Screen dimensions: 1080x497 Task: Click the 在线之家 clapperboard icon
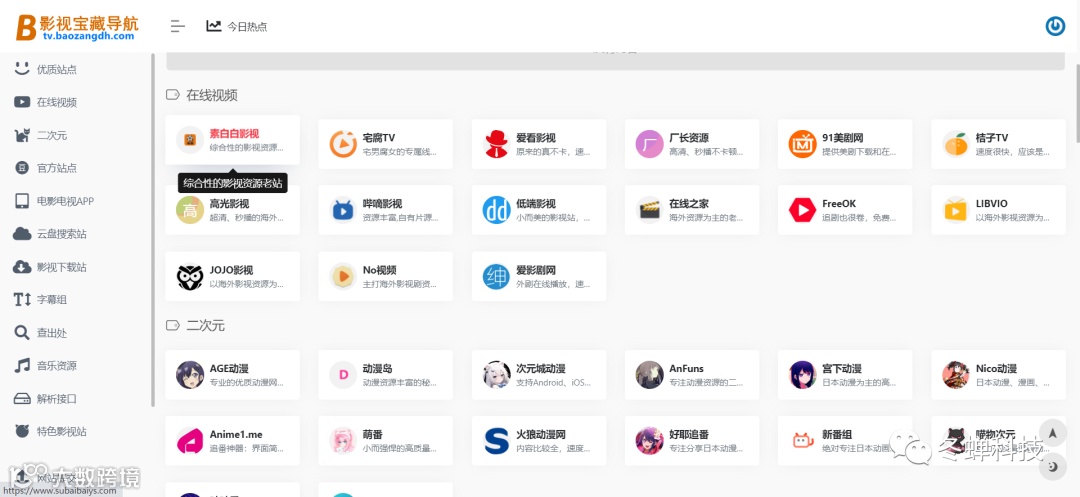[649, 210]
